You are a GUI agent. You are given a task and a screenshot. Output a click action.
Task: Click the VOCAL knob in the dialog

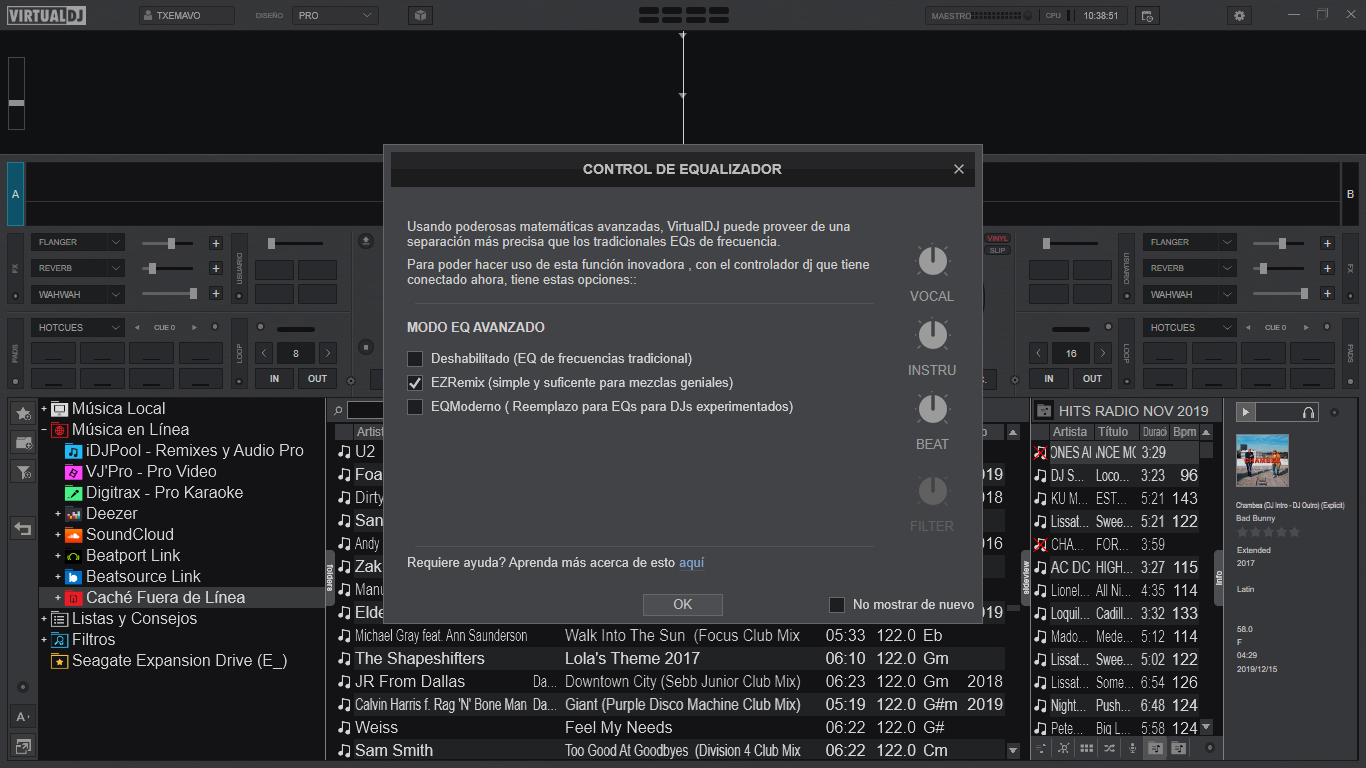(932, 261)
